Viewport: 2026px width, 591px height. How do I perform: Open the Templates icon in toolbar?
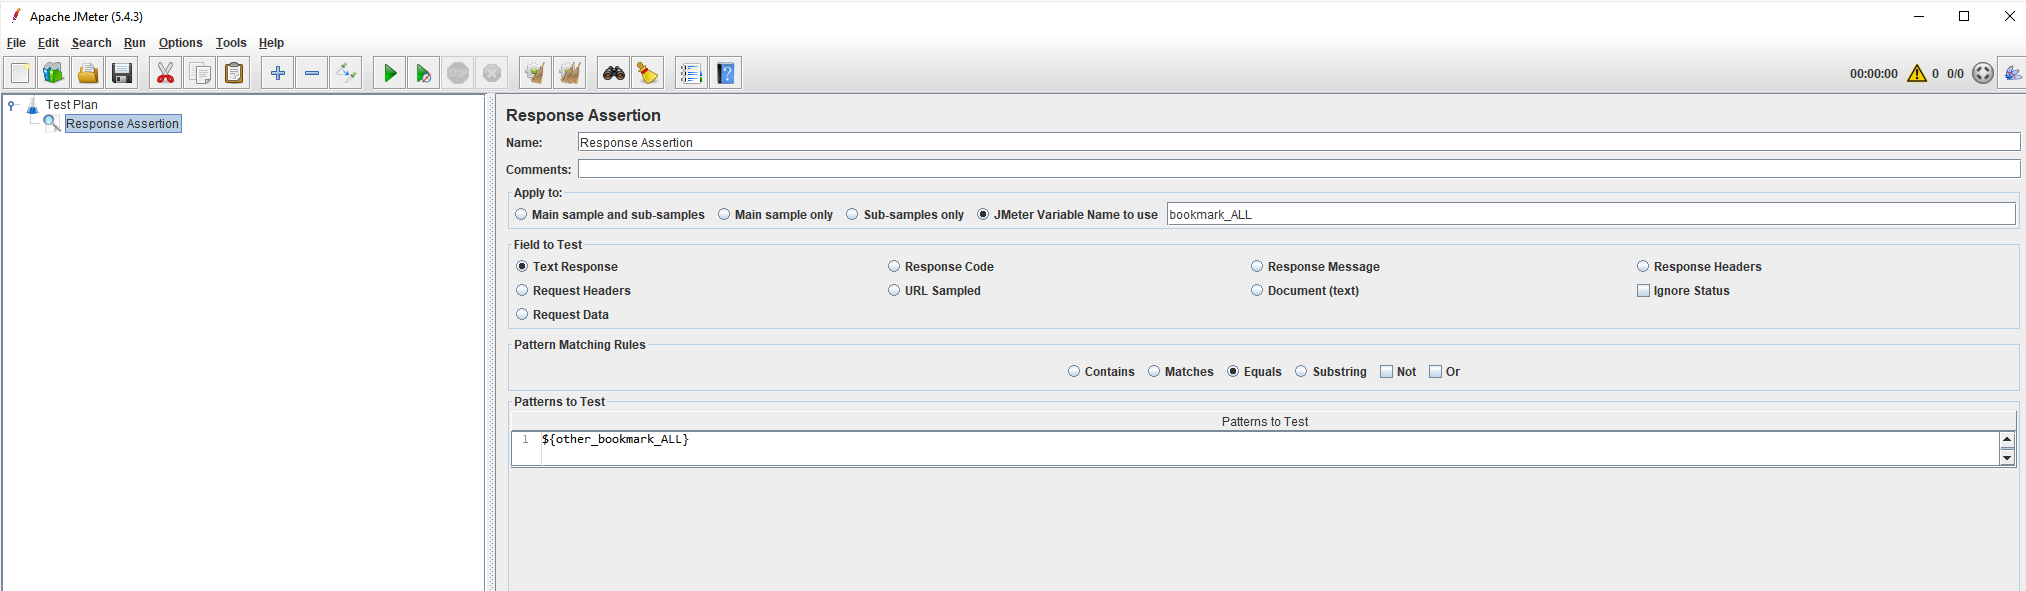[53, 73]
